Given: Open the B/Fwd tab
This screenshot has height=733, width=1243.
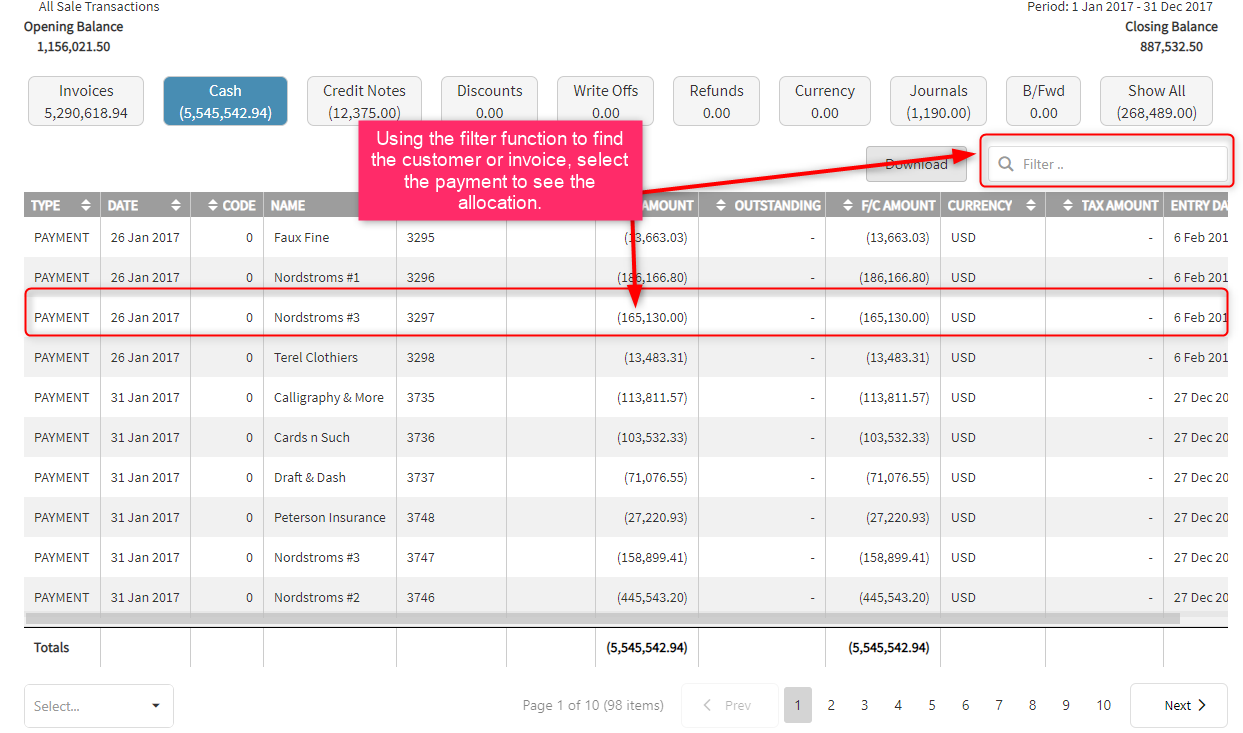Looking at the screenshot, I should [x=1043, y=101].
